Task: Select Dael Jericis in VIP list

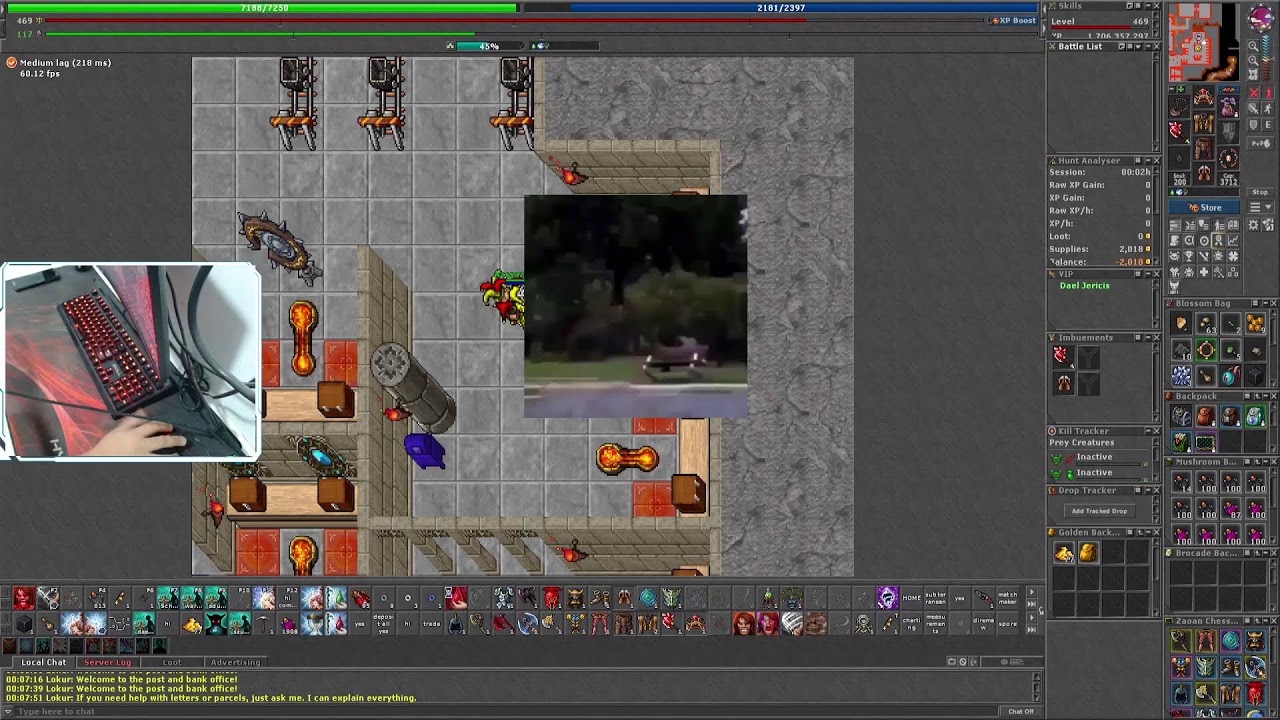Action: tap(1084, 285)
